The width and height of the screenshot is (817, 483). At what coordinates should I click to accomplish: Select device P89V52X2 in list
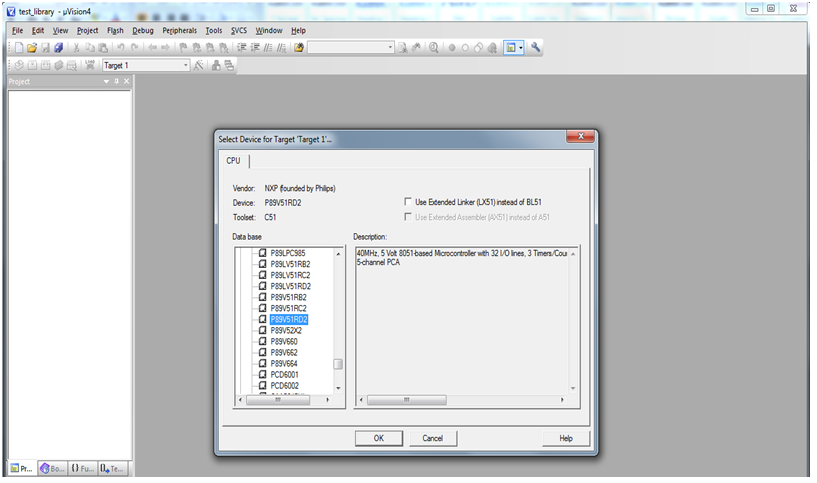[286, 330]
